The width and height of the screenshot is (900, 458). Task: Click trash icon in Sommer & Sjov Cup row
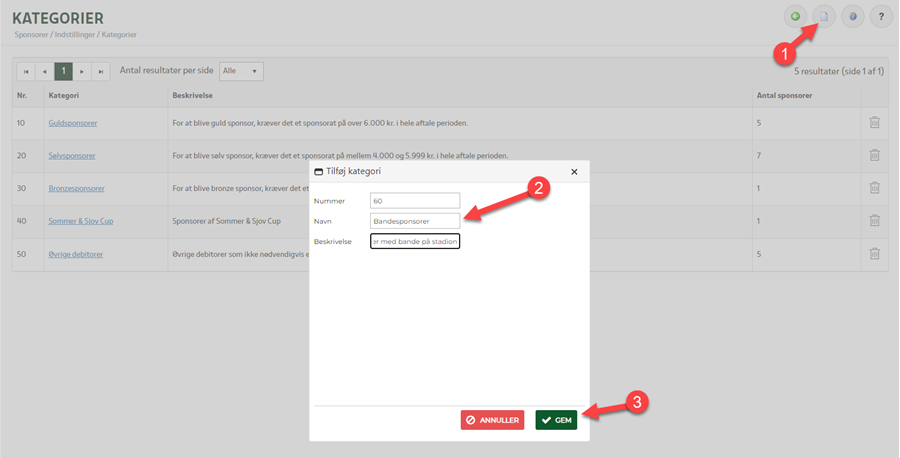coord(874,221)
